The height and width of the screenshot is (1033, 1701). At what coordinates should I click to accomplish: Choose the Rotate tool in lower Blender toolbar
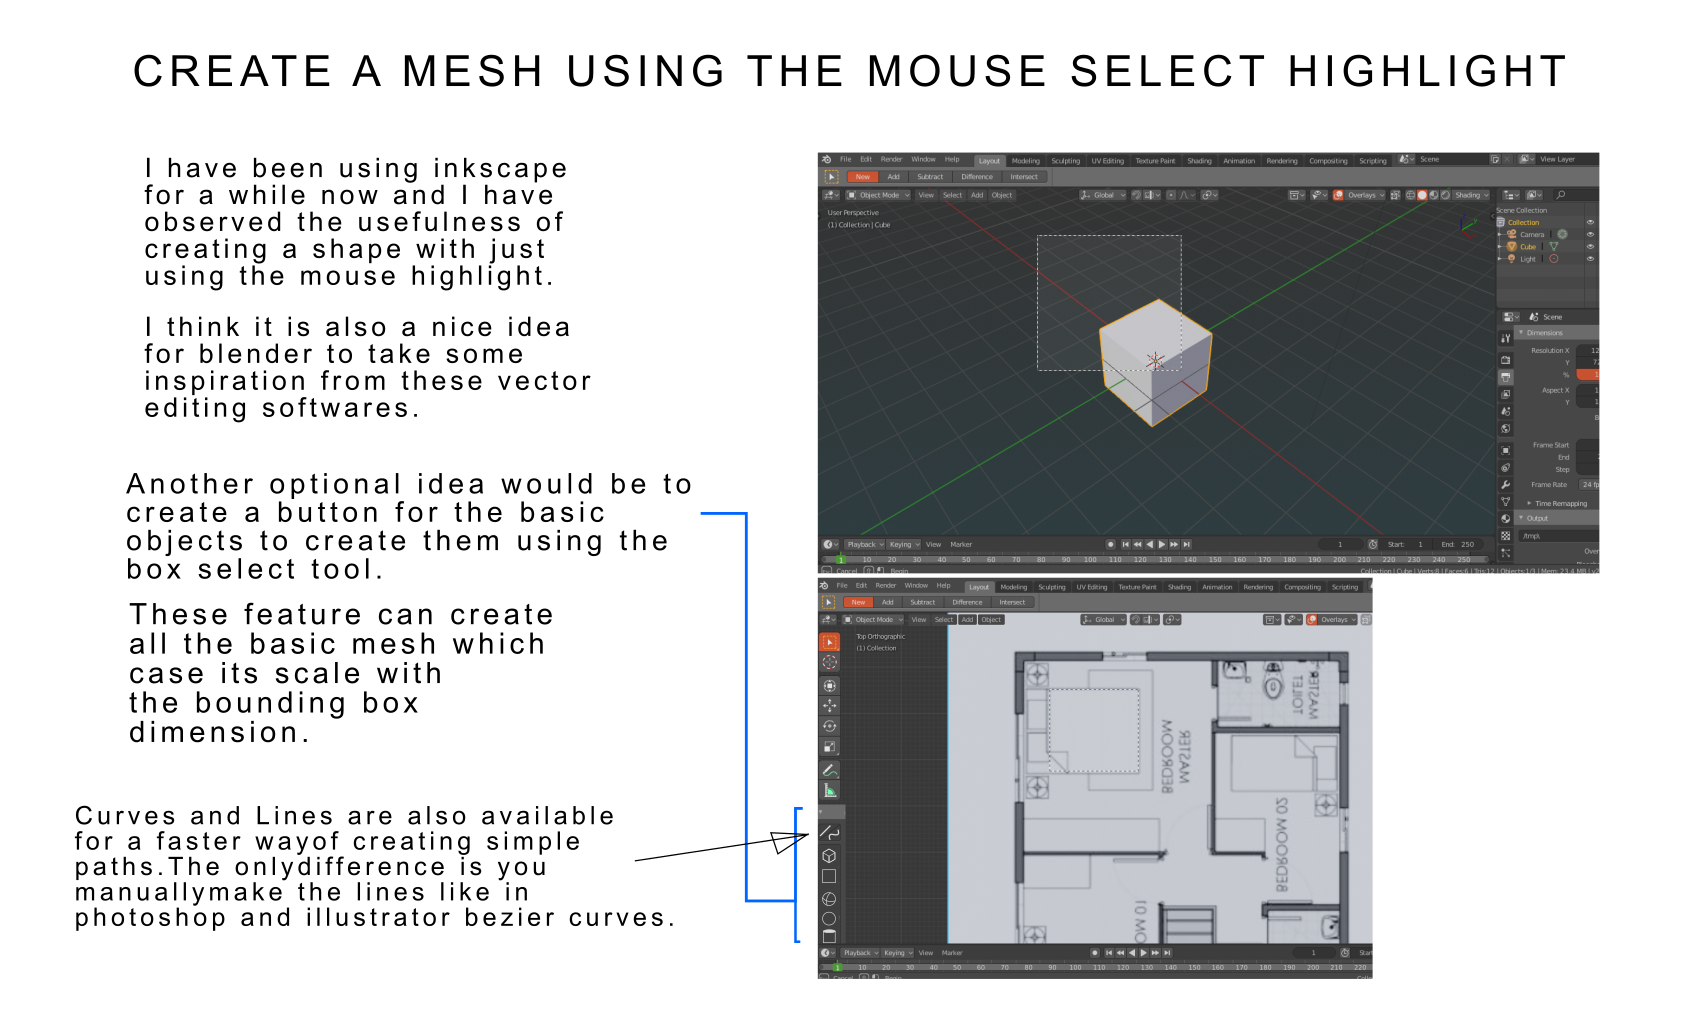830,726
